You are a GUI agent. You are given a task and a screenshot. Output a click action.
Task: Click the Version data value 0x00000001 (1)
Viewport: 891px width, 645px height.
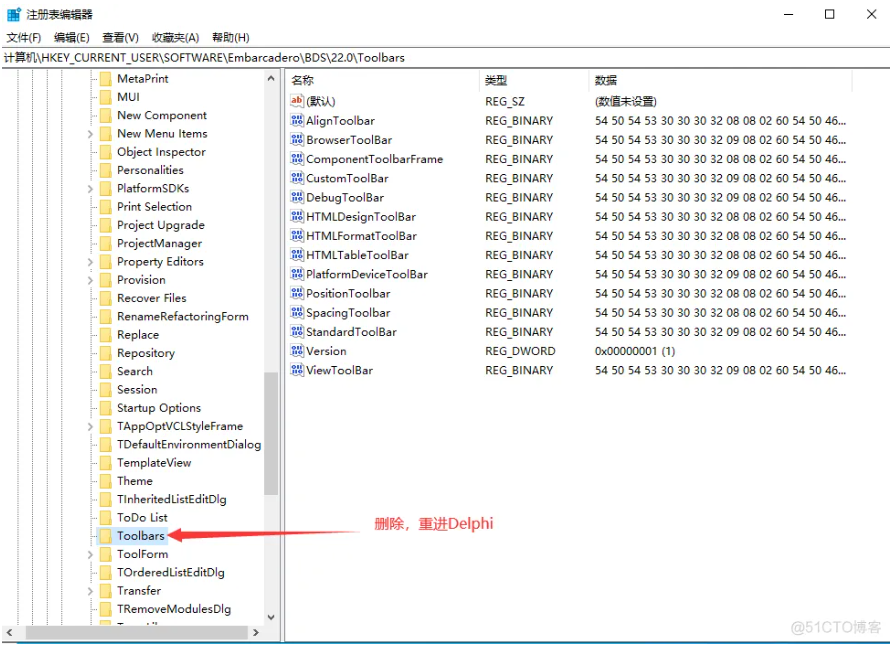point(635,351)
